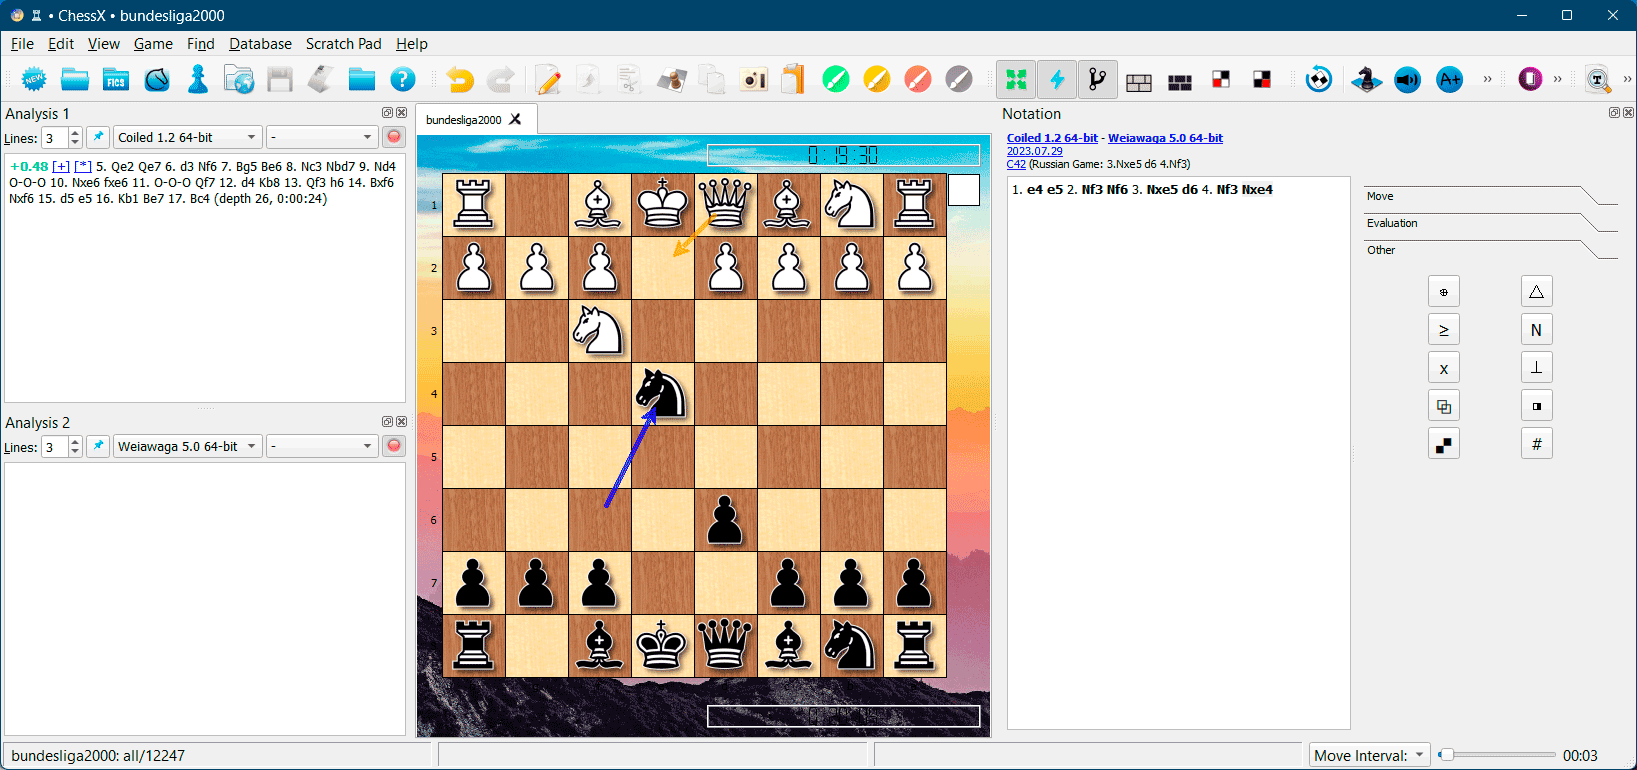Image resolution: width=1637 pixels, height=770 pixels.
Task: Click the Weiawaga 5.0 64-bit player link
Action: [x=1165, y=138]
